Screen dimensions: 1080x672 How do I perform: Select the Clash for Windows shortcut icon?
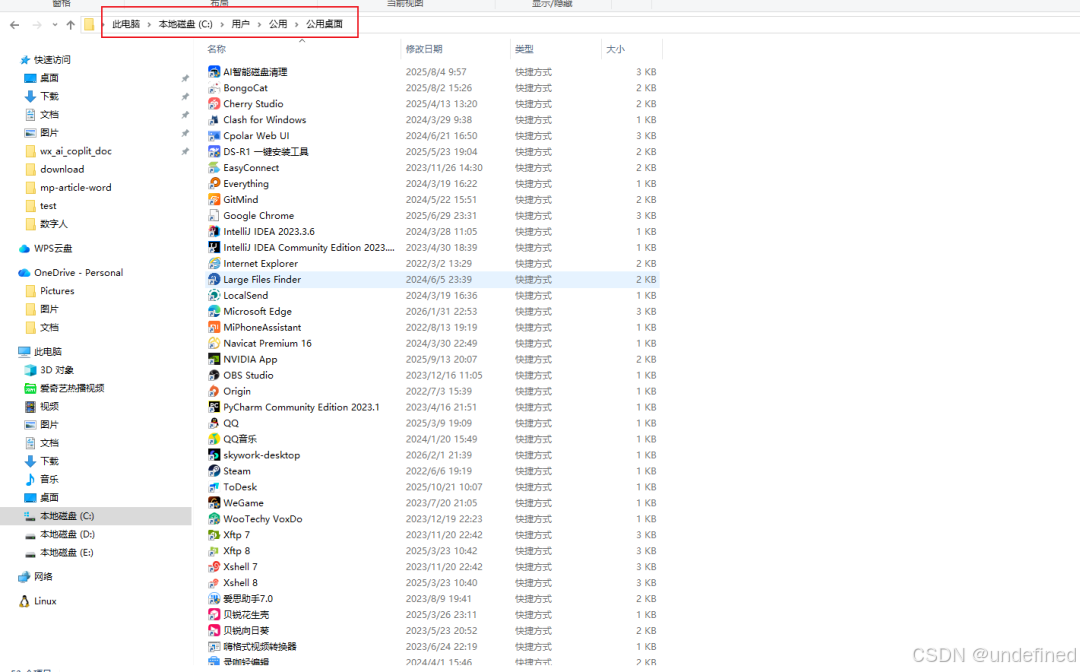pyautogui.click(x=214, y=120)
